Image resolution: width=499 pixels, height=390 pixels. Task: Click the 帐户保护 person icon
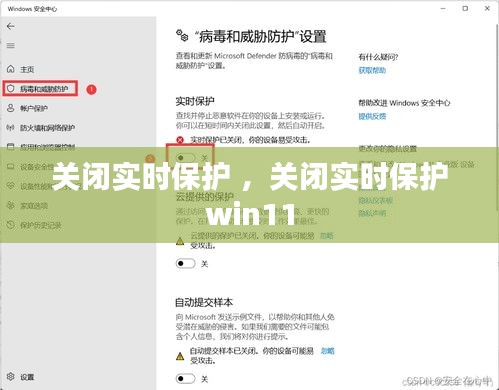tap(11, 108)
